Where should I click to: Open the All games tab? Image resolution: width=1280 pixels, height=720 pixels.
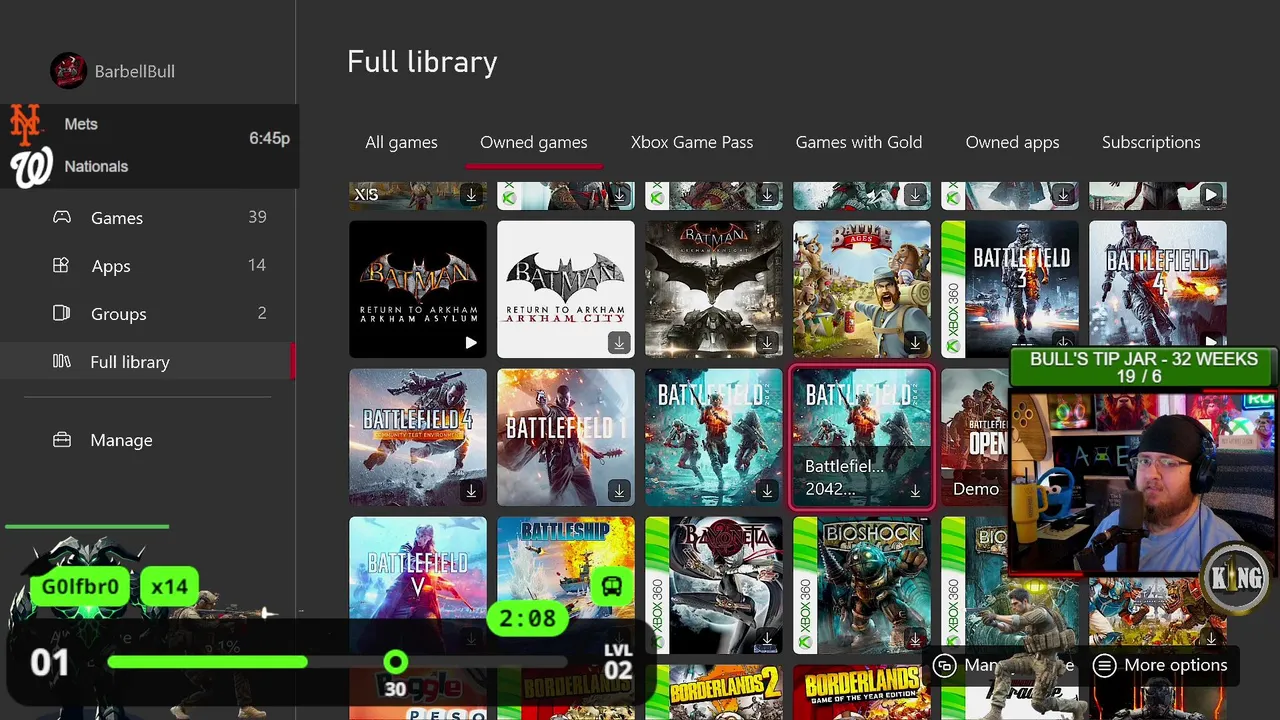[x=401, y=142]
